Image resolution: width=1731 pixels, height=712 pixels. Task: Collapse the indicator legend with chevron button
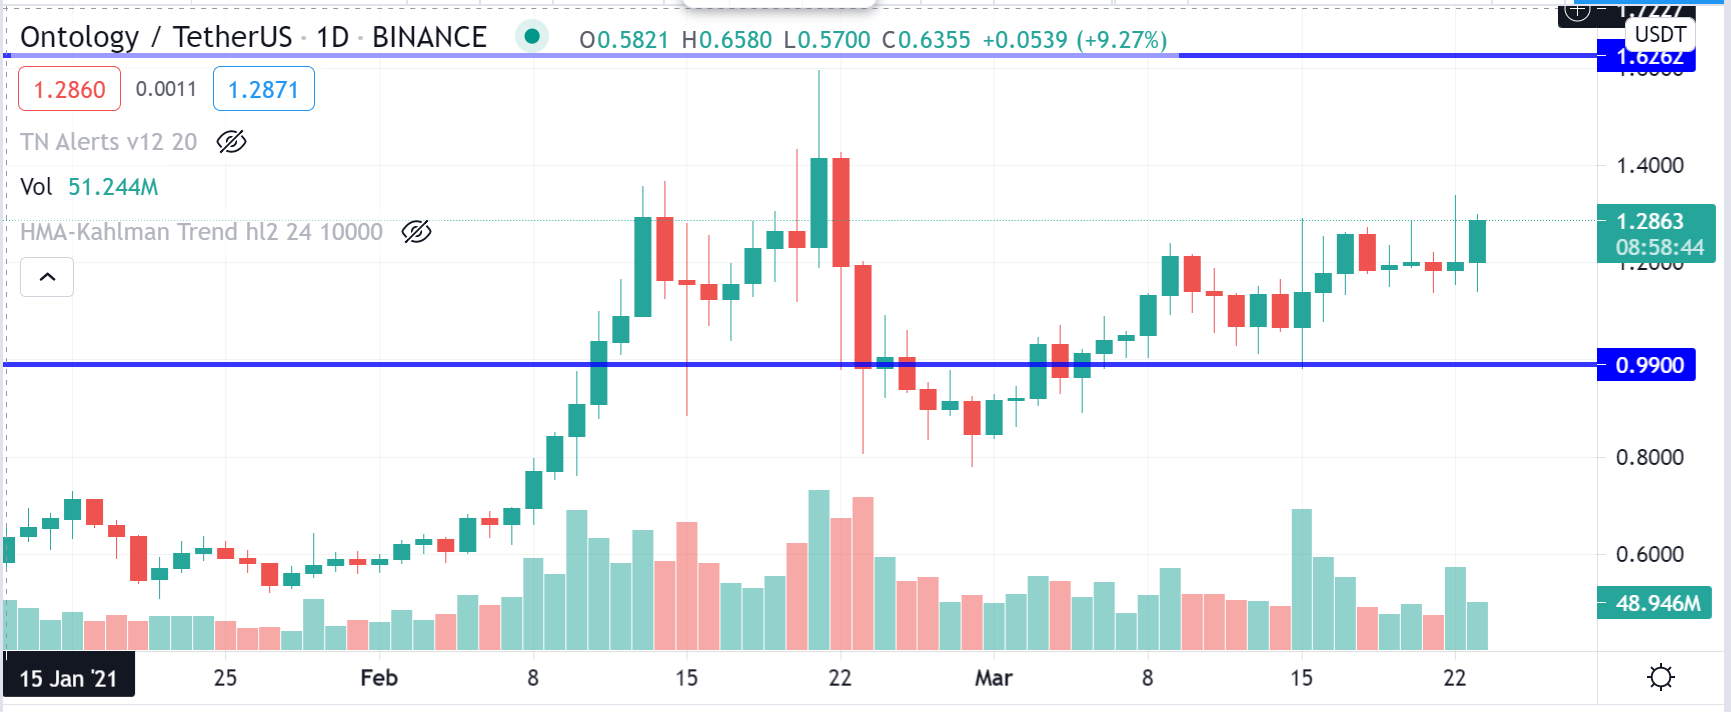pos(47,277)
